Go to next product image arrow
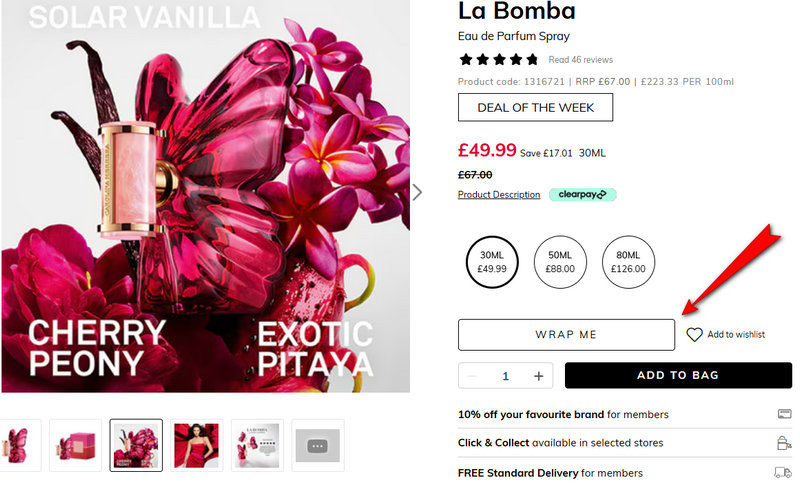The height and width of the screenshot is (483, 800). tap(418, 192)
